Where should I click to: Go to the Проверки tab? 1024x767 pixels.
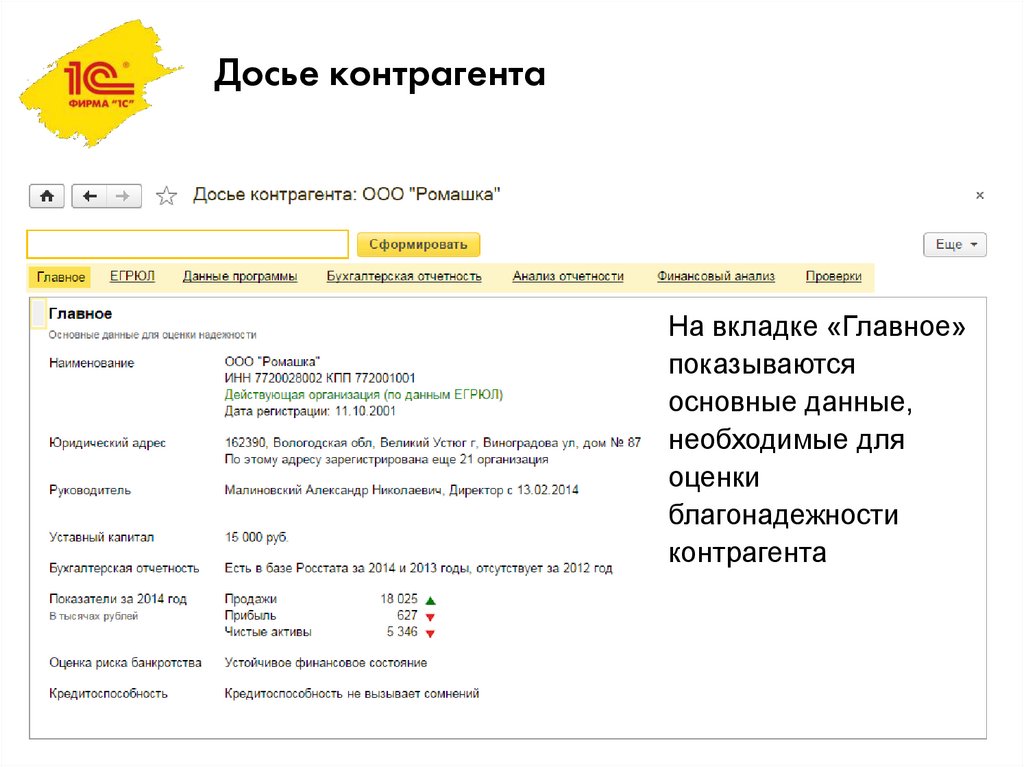click(834, 276)
